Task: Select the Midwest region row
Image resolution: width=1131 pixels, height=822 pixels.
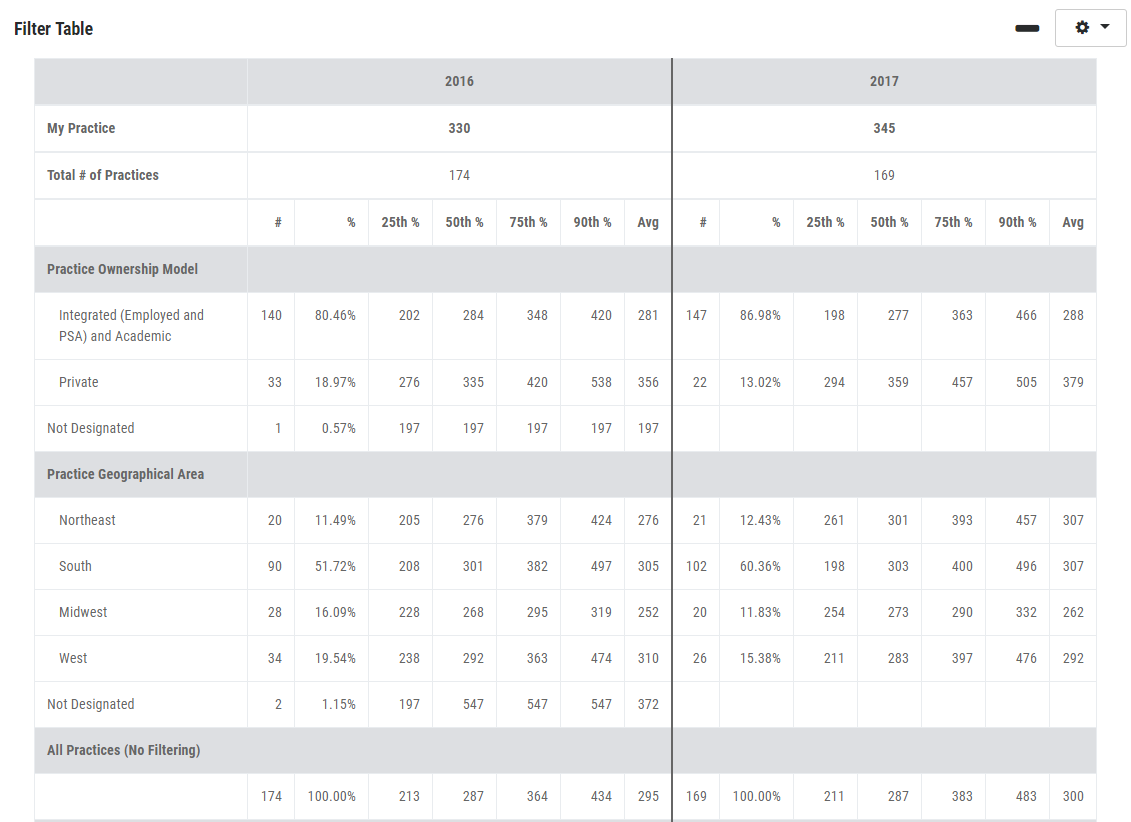Action: point(83,612)
